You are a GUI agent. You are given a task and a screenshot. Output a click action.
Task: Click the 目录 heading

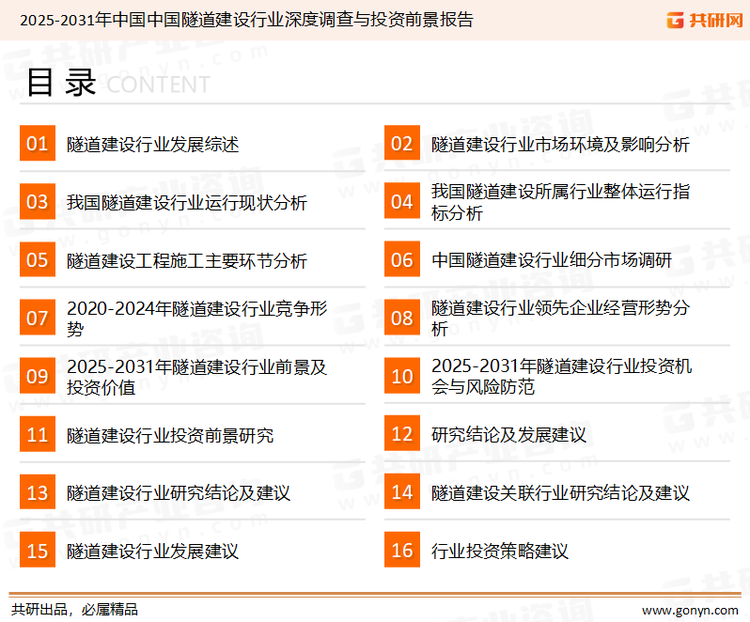click(61, 83)
